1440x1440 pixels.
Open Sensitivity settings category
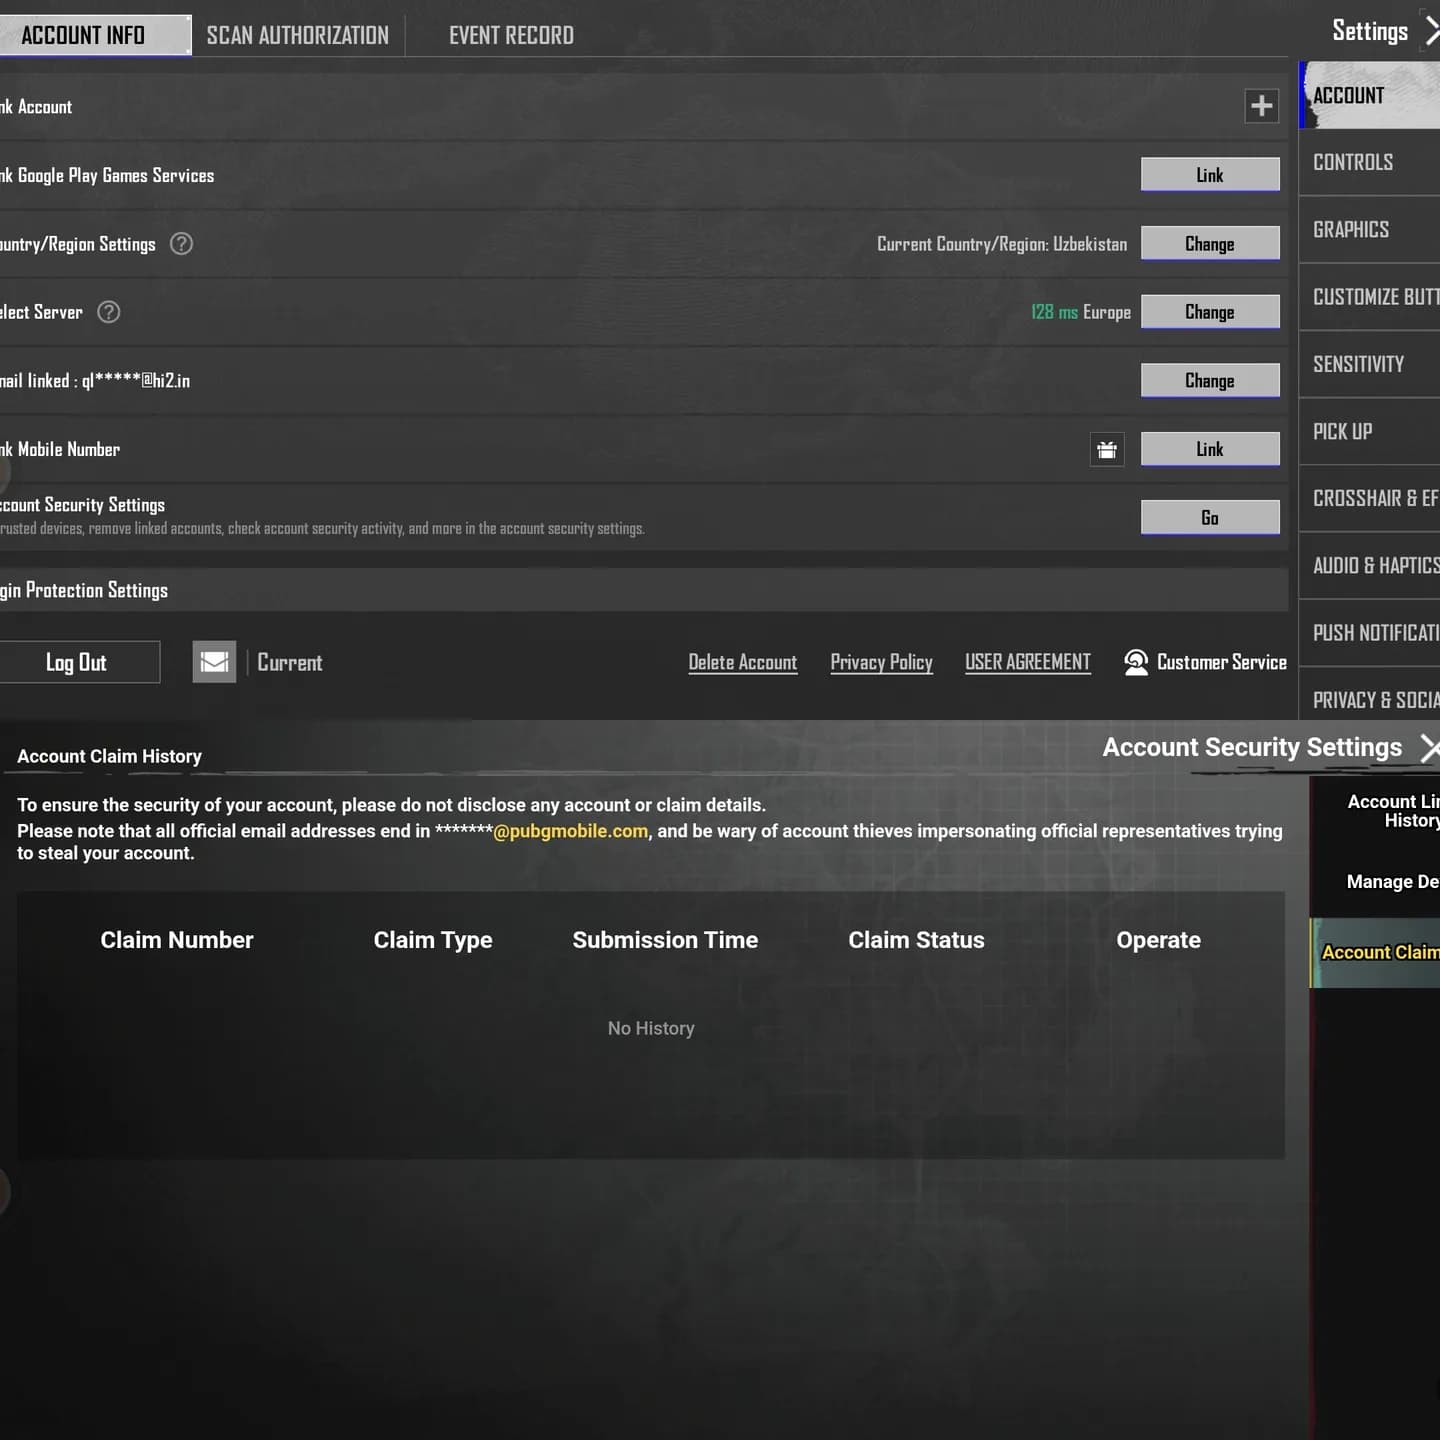click(1369, 364)
